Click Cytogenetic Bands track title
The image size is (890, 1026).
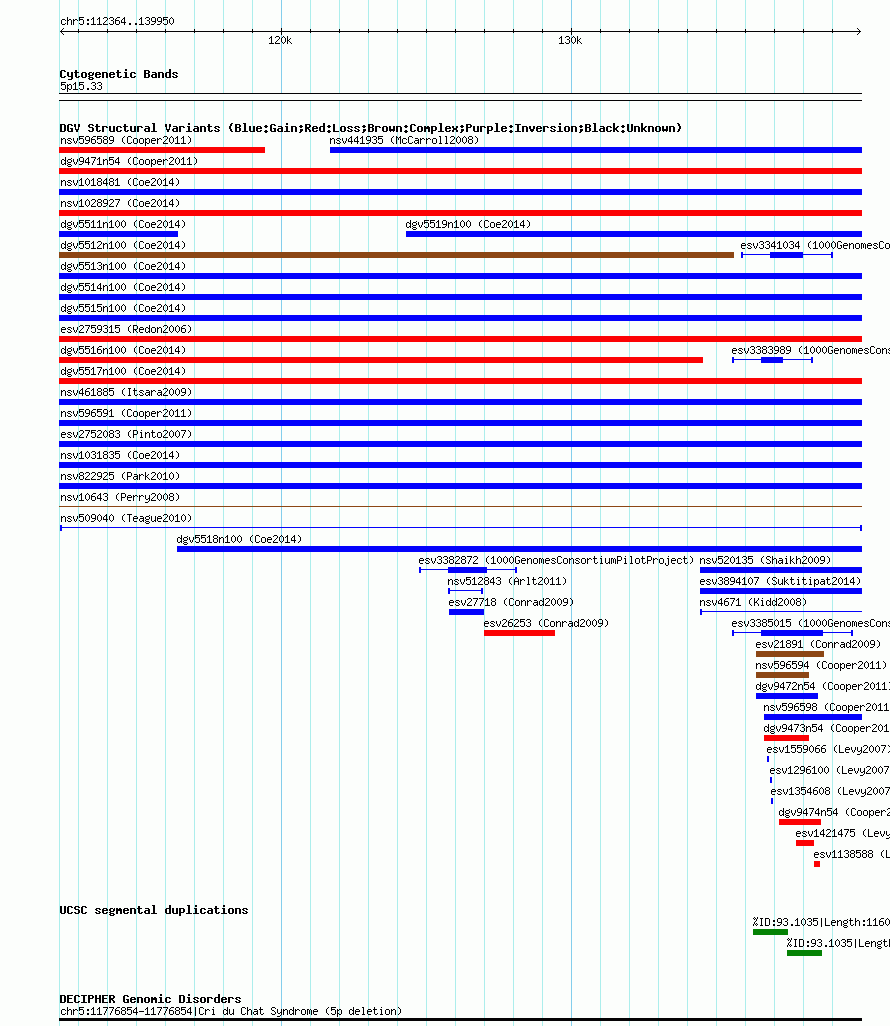(118, 74)
